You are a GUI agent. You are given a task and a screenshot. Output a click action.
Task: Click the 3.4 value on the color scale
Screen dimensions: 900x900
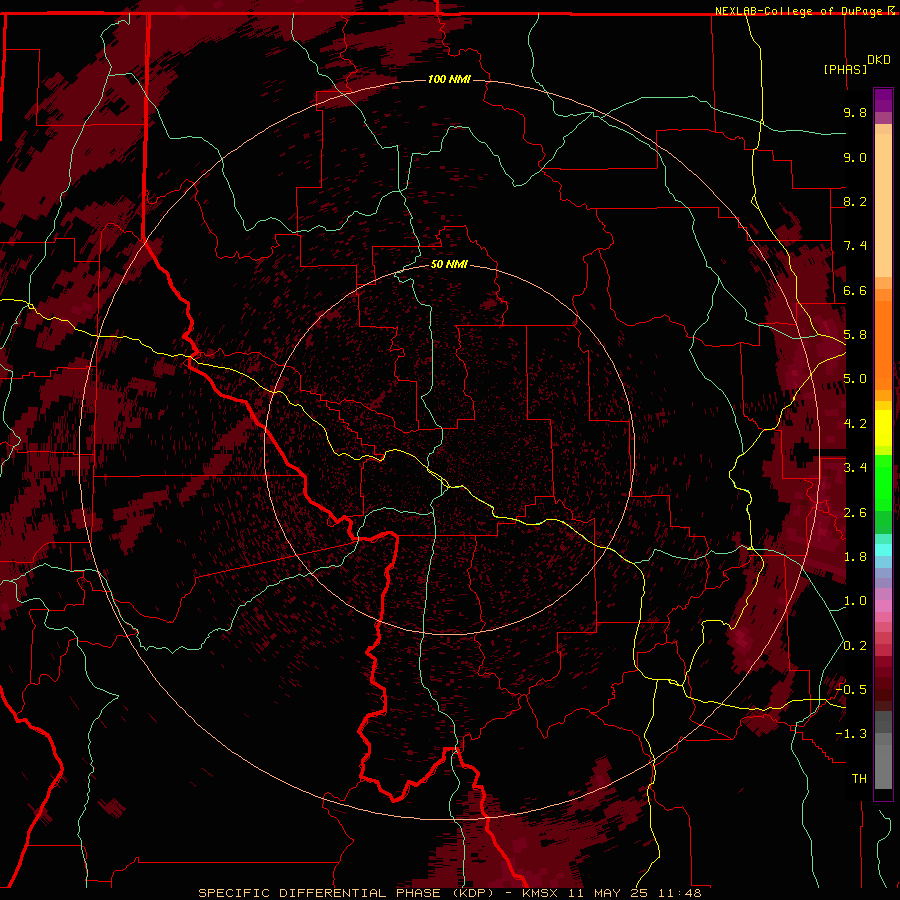click(855, 468)
